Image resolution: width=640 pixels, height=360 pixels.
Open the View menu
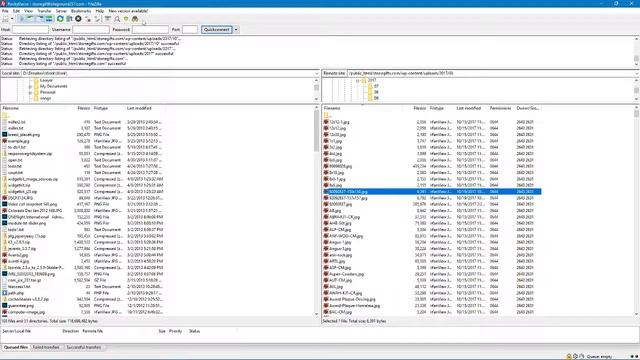[29, 11]
